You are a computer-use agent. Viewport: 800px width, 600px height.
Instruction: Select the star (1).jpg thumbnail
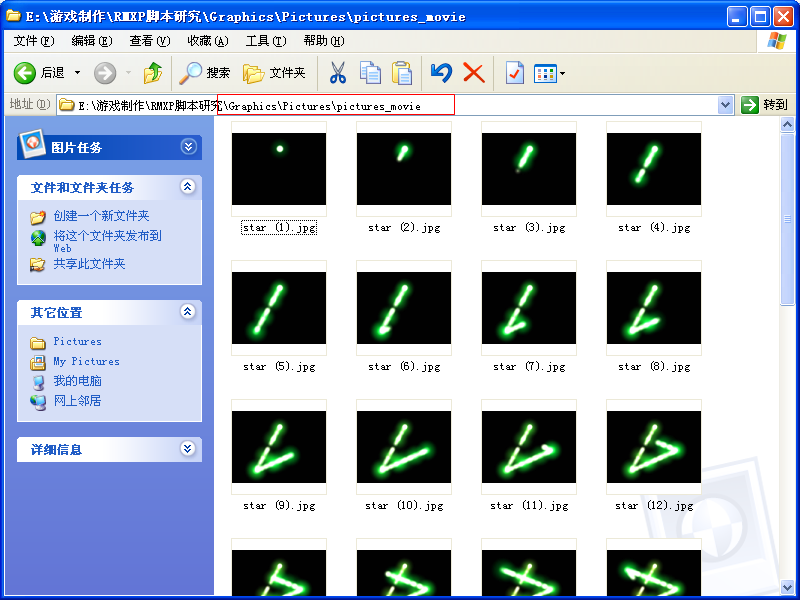279,169
